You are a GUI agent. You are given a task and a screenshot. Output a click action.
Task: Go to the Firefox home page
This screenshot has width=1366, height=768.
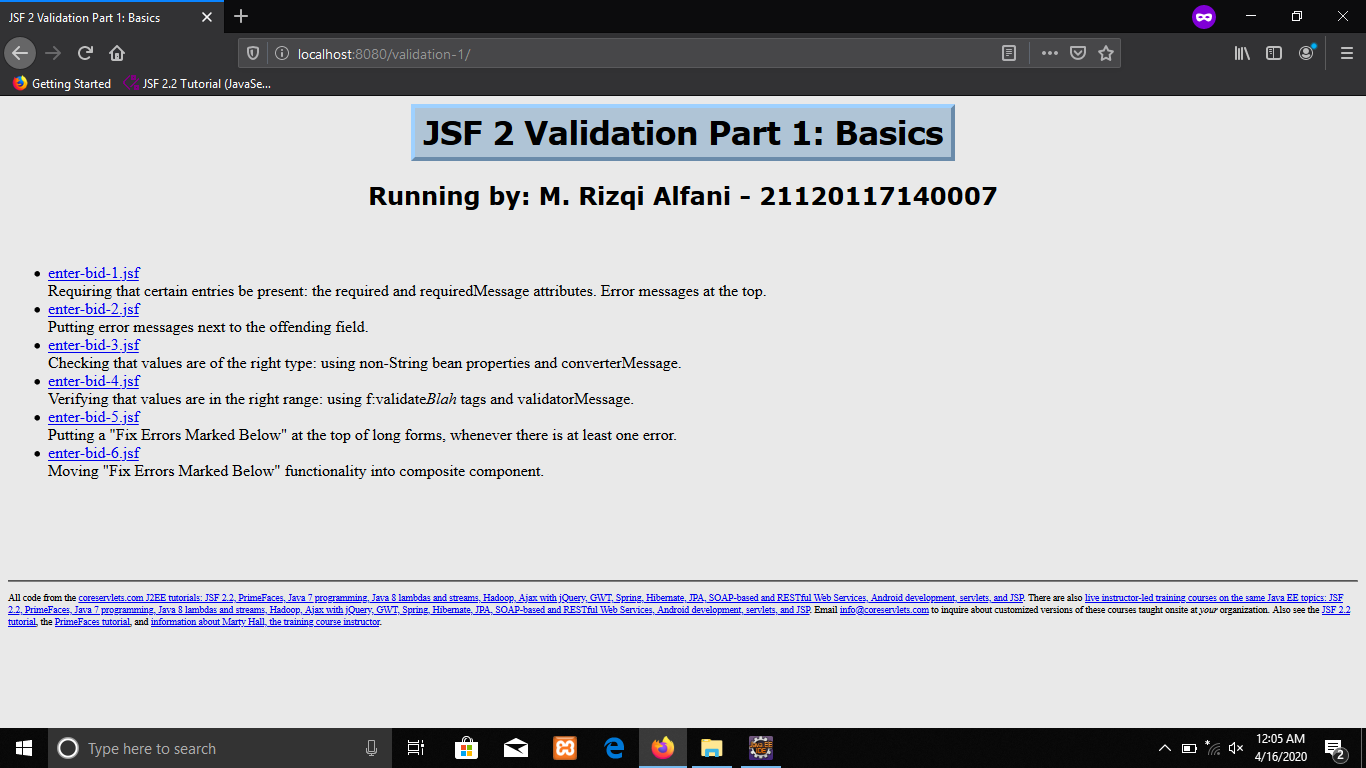point(117,53)
